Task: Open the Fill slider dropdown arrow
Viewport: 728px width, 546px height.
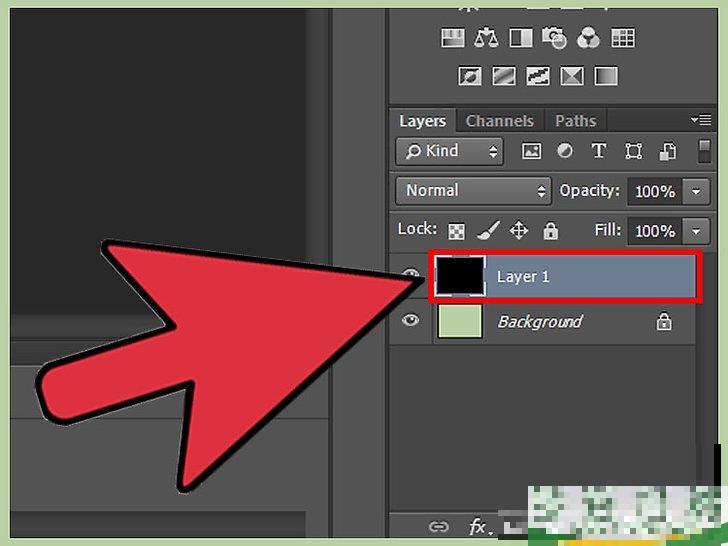Action: point(696,231)
